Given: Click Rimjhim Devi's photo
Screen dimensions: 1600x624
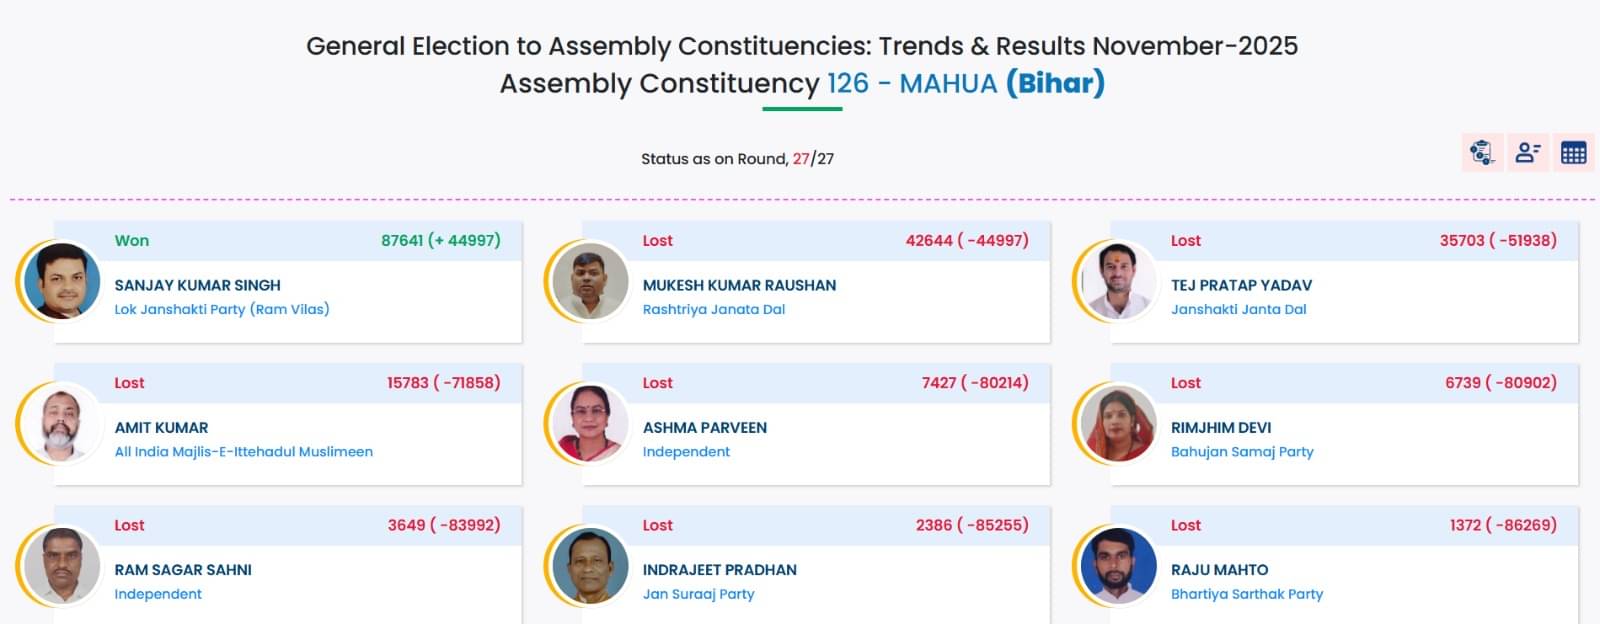Looking at the screenshot, I should pyautogui.click(x=1118, y=424).
